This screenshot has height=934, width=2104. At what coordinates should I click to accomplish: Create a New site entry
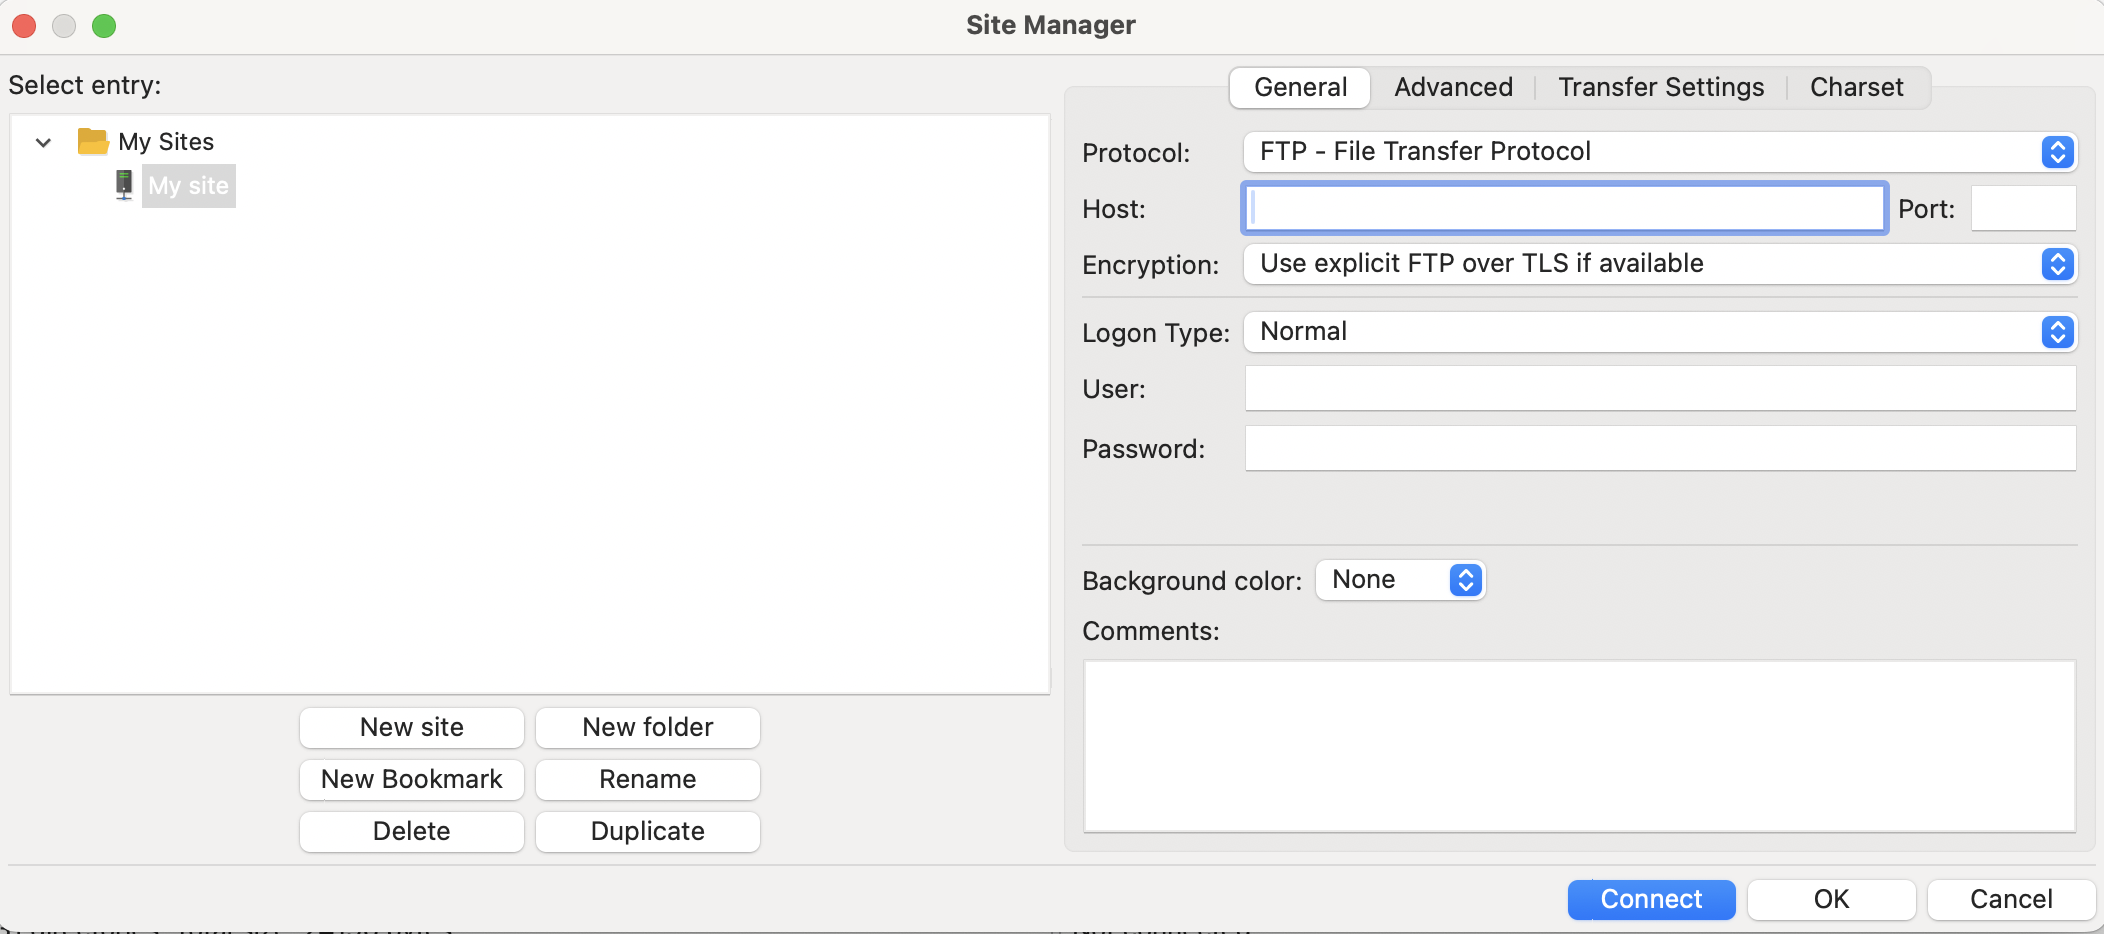coord(410,727)
